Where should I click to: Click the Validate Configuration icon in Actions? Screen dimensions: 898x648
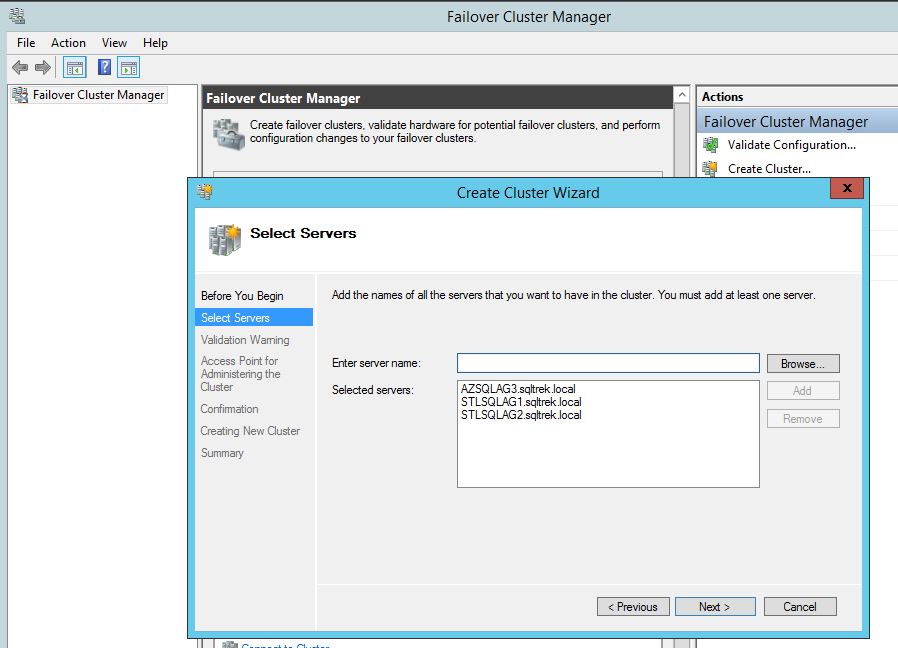(711, 145)
